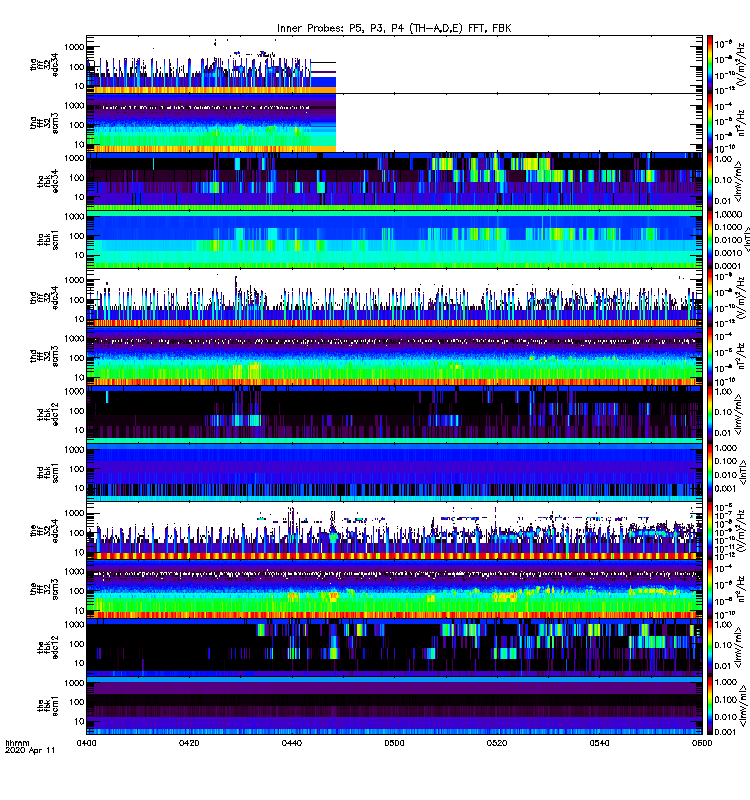Image resolution: width=750 pixels, height=800 pixels.
Task: Click the '0600' time axis label
Action: [x=702, y=743]
